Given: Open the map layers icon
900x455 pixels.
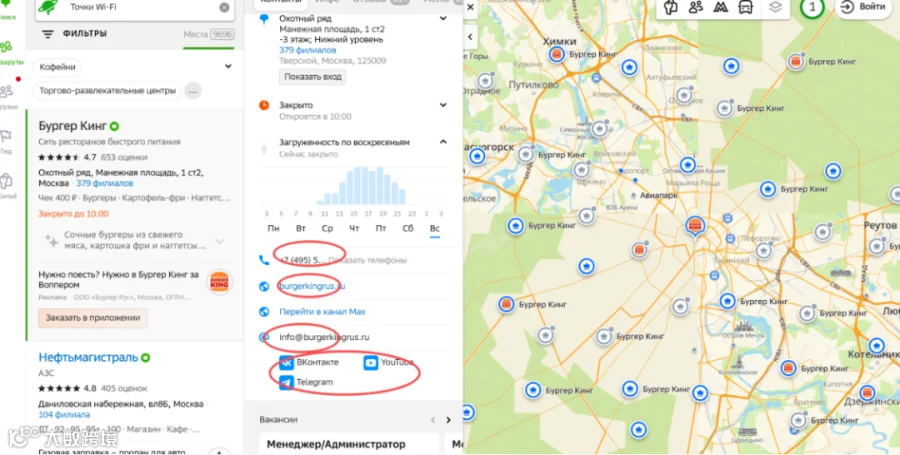Looking at the screenshot, I should point(775,7).
